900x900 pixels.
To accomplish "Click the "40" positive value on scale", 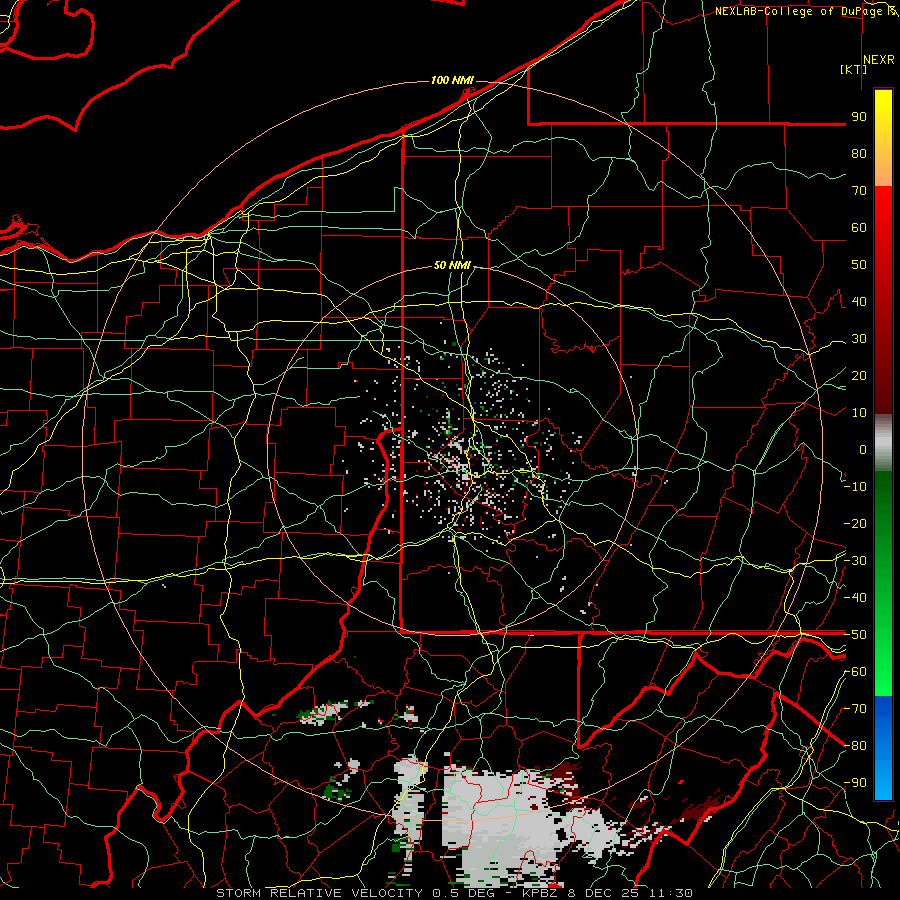I will [859, 301].
